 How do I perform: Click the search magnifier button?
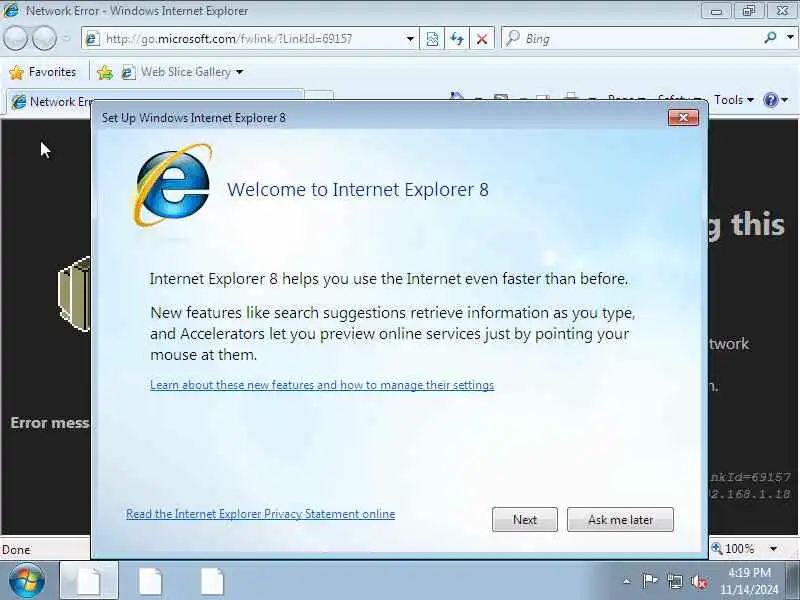[x=770, y=38]
